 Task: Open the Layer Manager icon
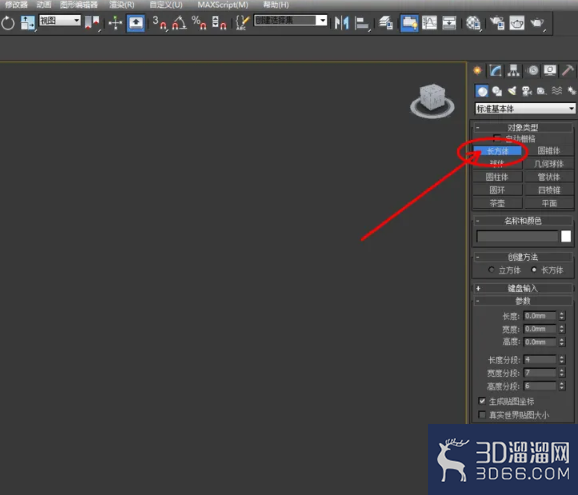point(386,23)
